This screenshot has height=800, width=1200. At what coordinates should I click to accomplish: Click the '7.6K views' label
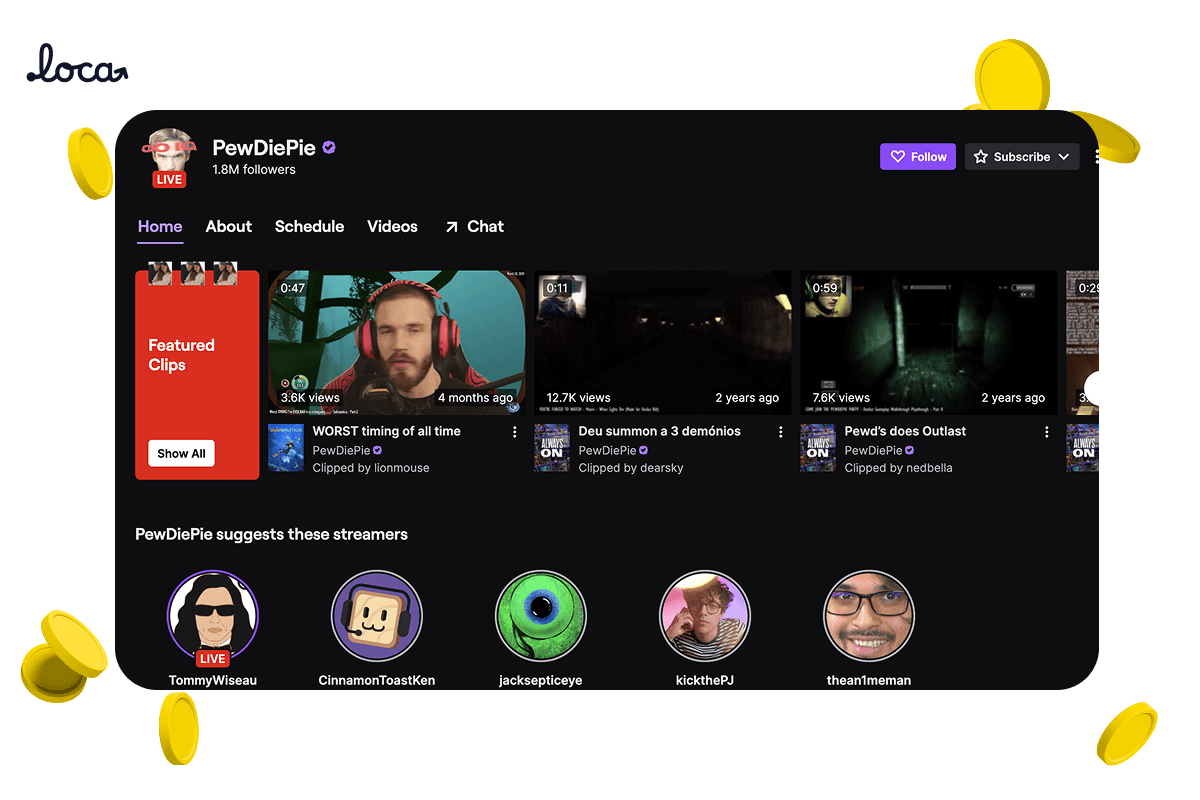coord(841,398)
